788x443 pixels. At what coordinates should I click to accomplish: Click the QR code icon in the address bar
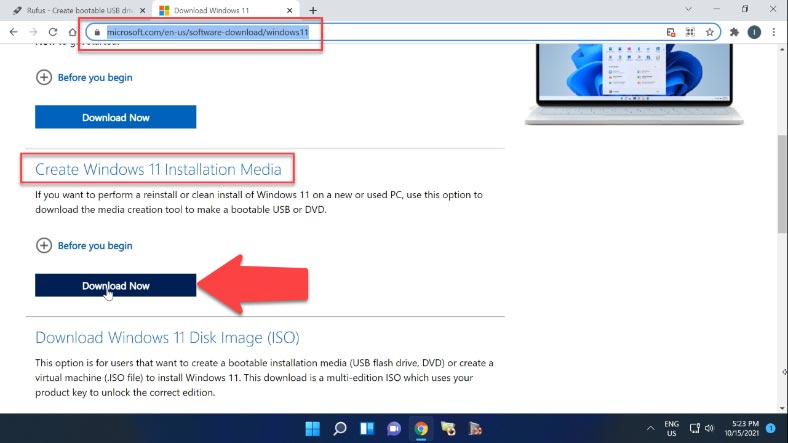tap(690, 32)
